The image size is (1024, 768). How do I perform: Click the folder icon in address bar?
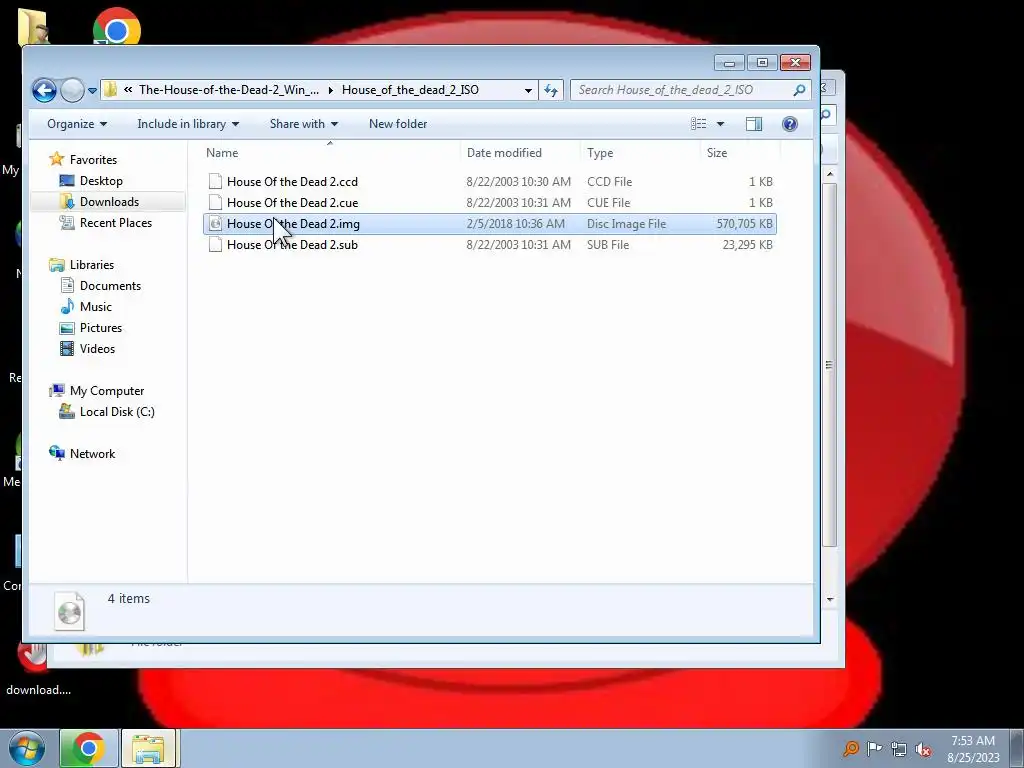110,89
